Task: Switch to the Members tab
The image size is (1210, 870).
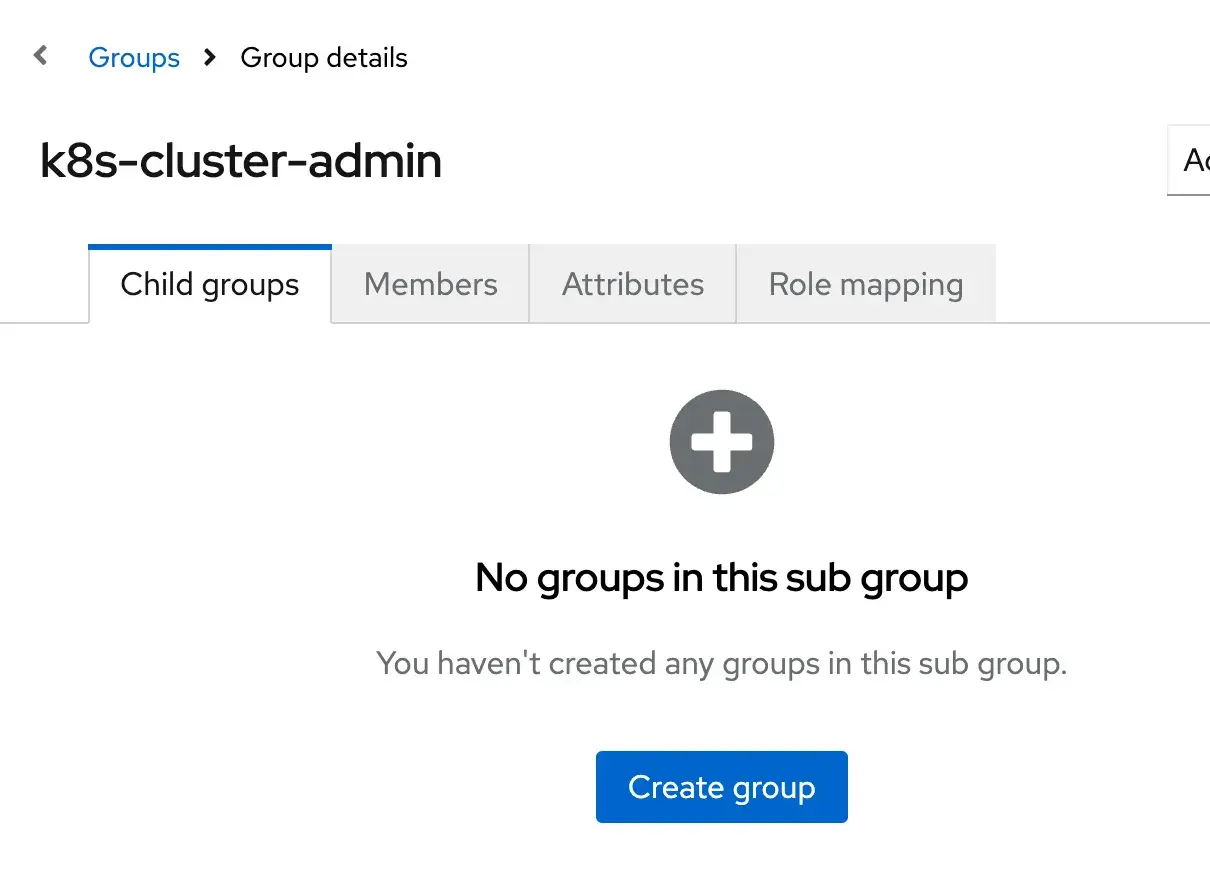Action: pos(430,284)
